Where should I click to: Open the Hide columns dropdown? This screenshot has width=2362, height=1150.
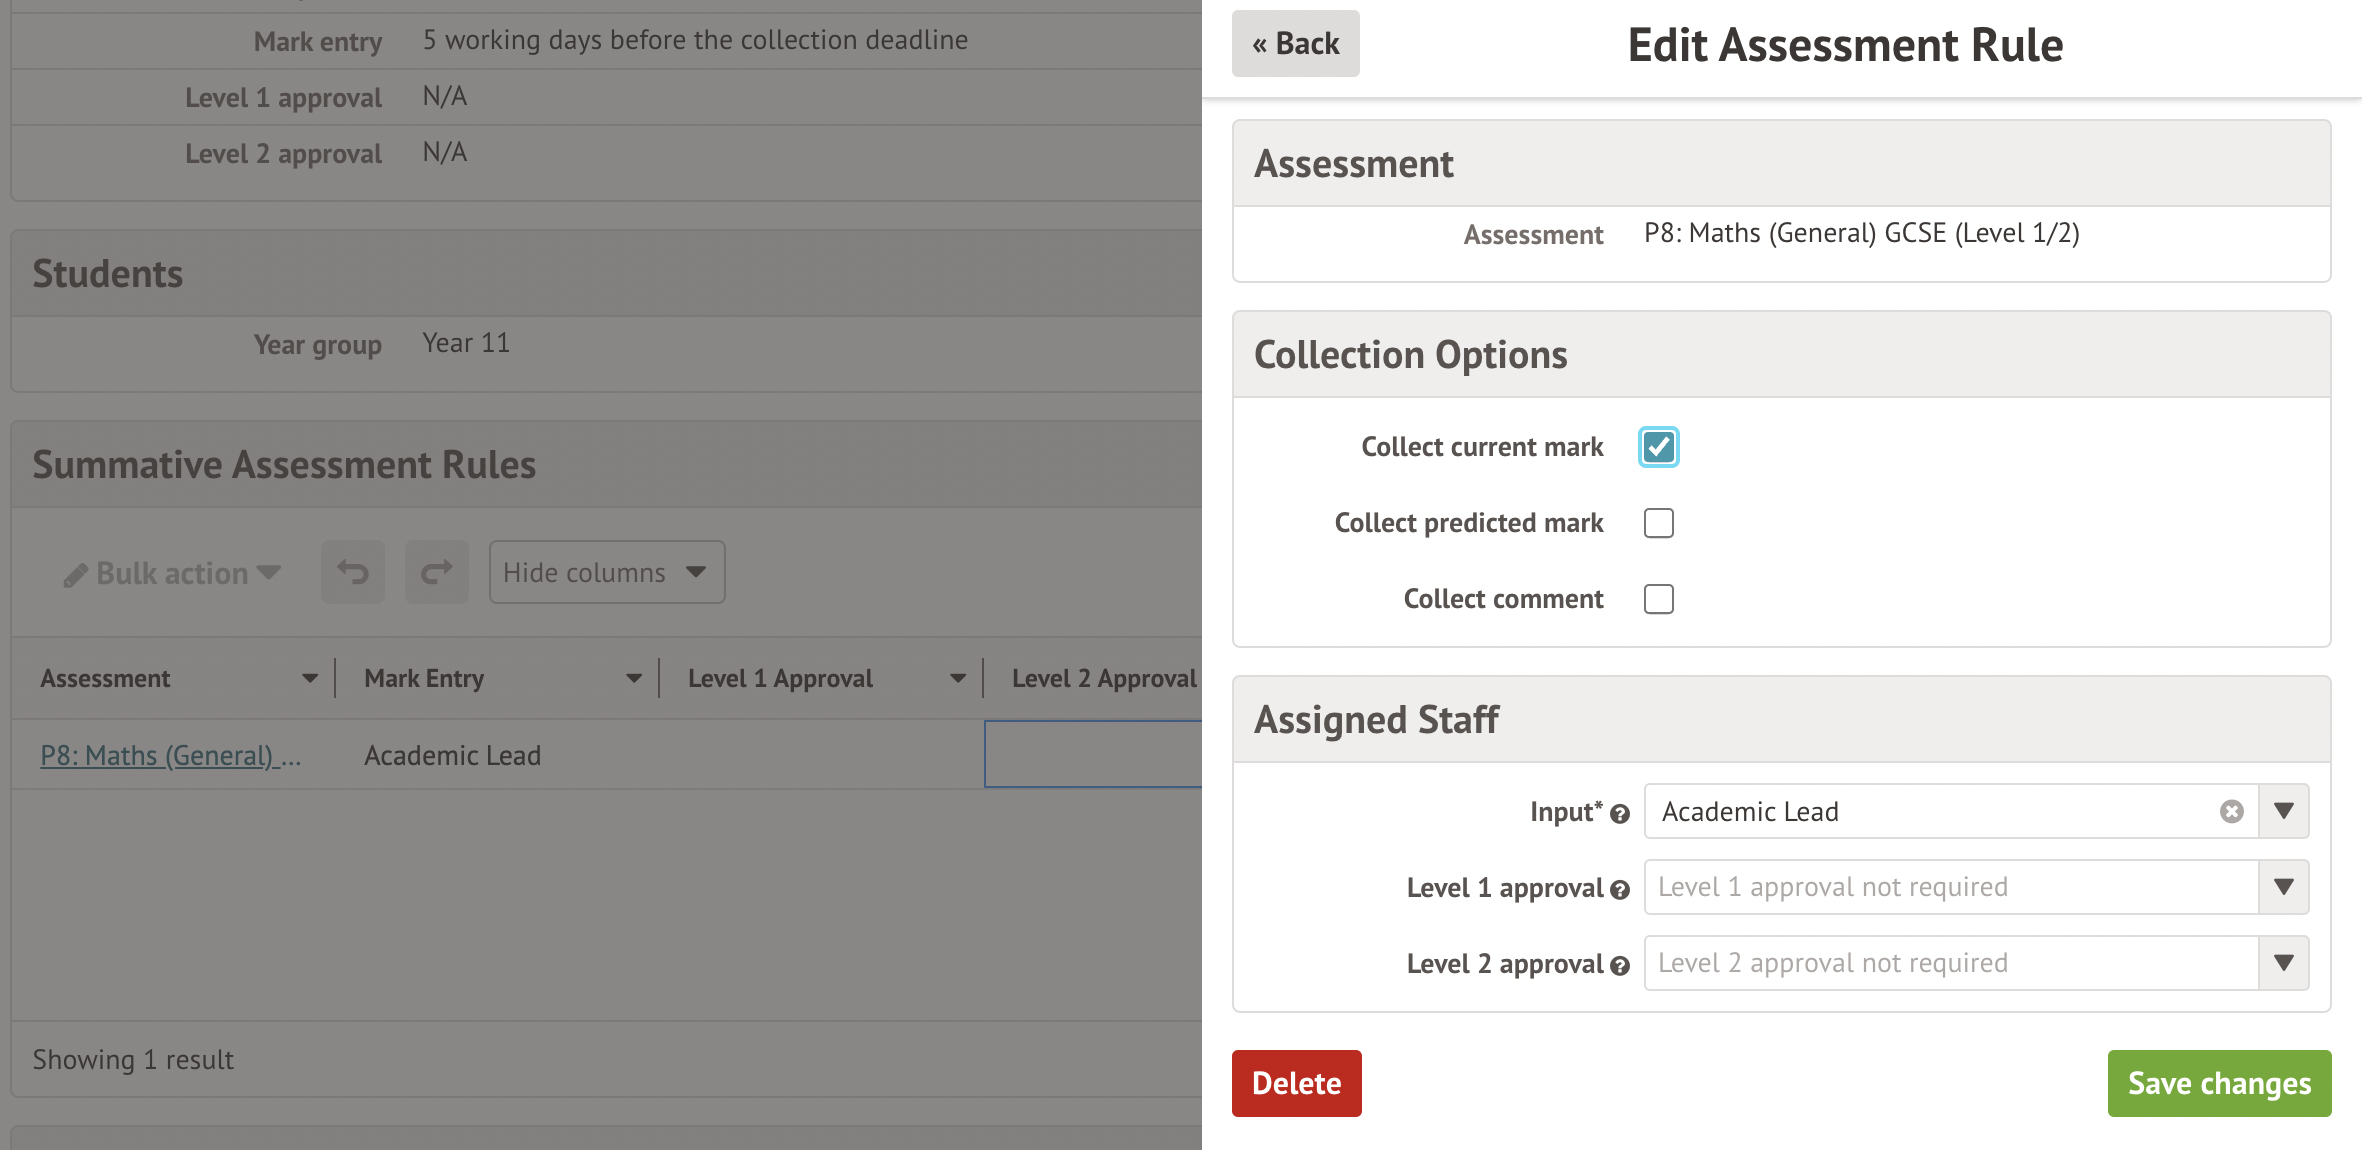(606, 572)
